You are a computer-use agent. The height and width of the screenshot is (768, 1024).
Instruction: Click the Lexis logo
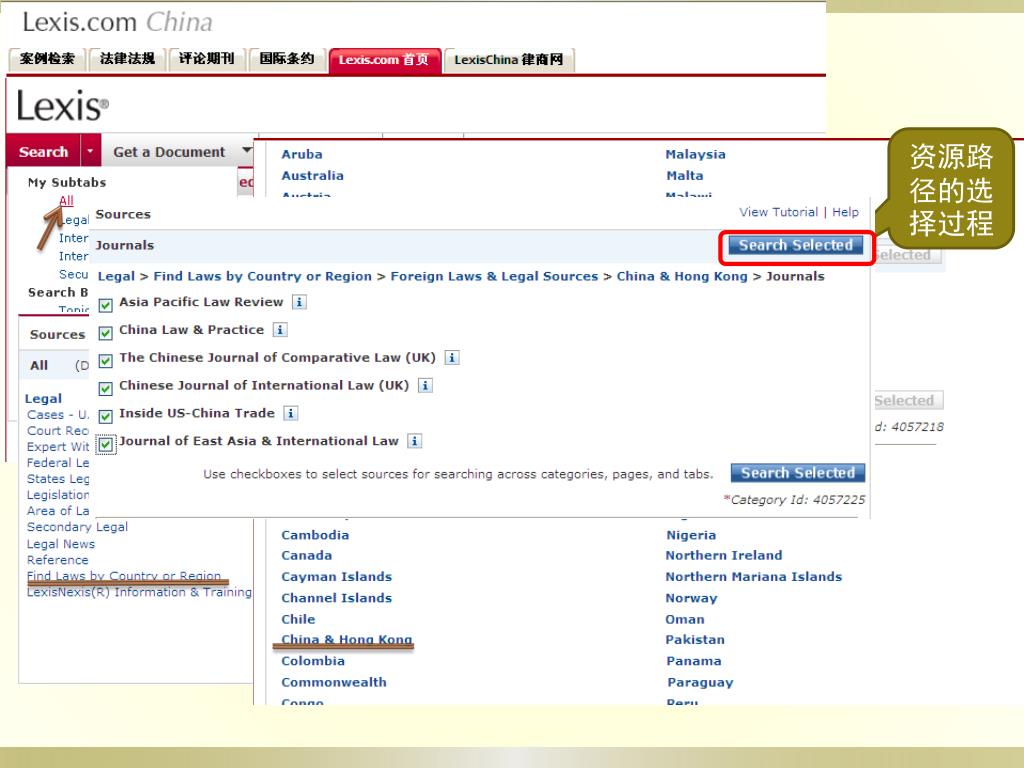tap(62, 106)
